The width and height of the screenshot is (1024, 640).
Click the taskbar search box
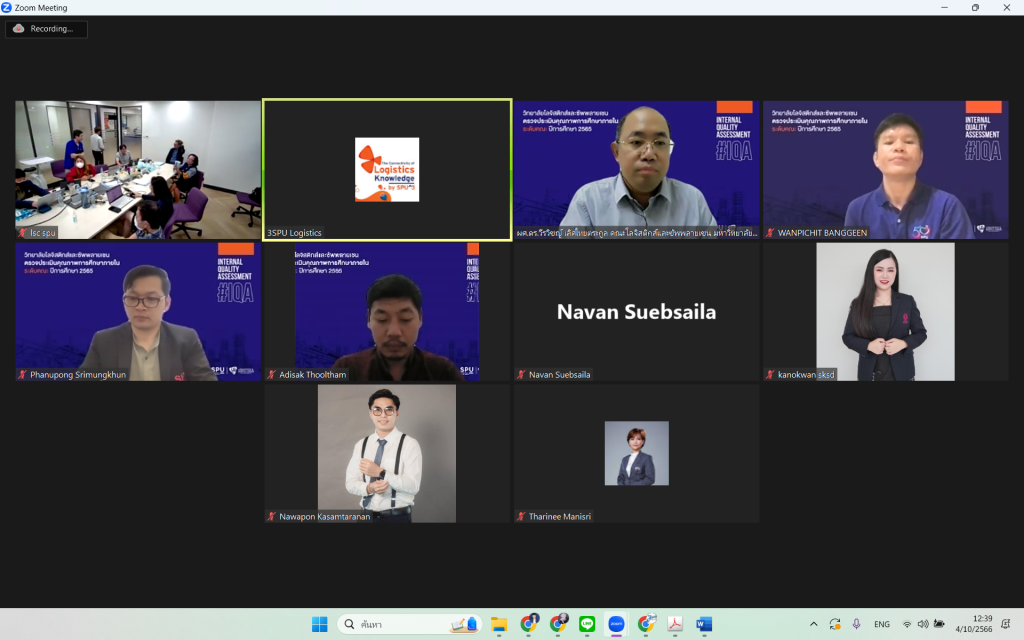410,624
